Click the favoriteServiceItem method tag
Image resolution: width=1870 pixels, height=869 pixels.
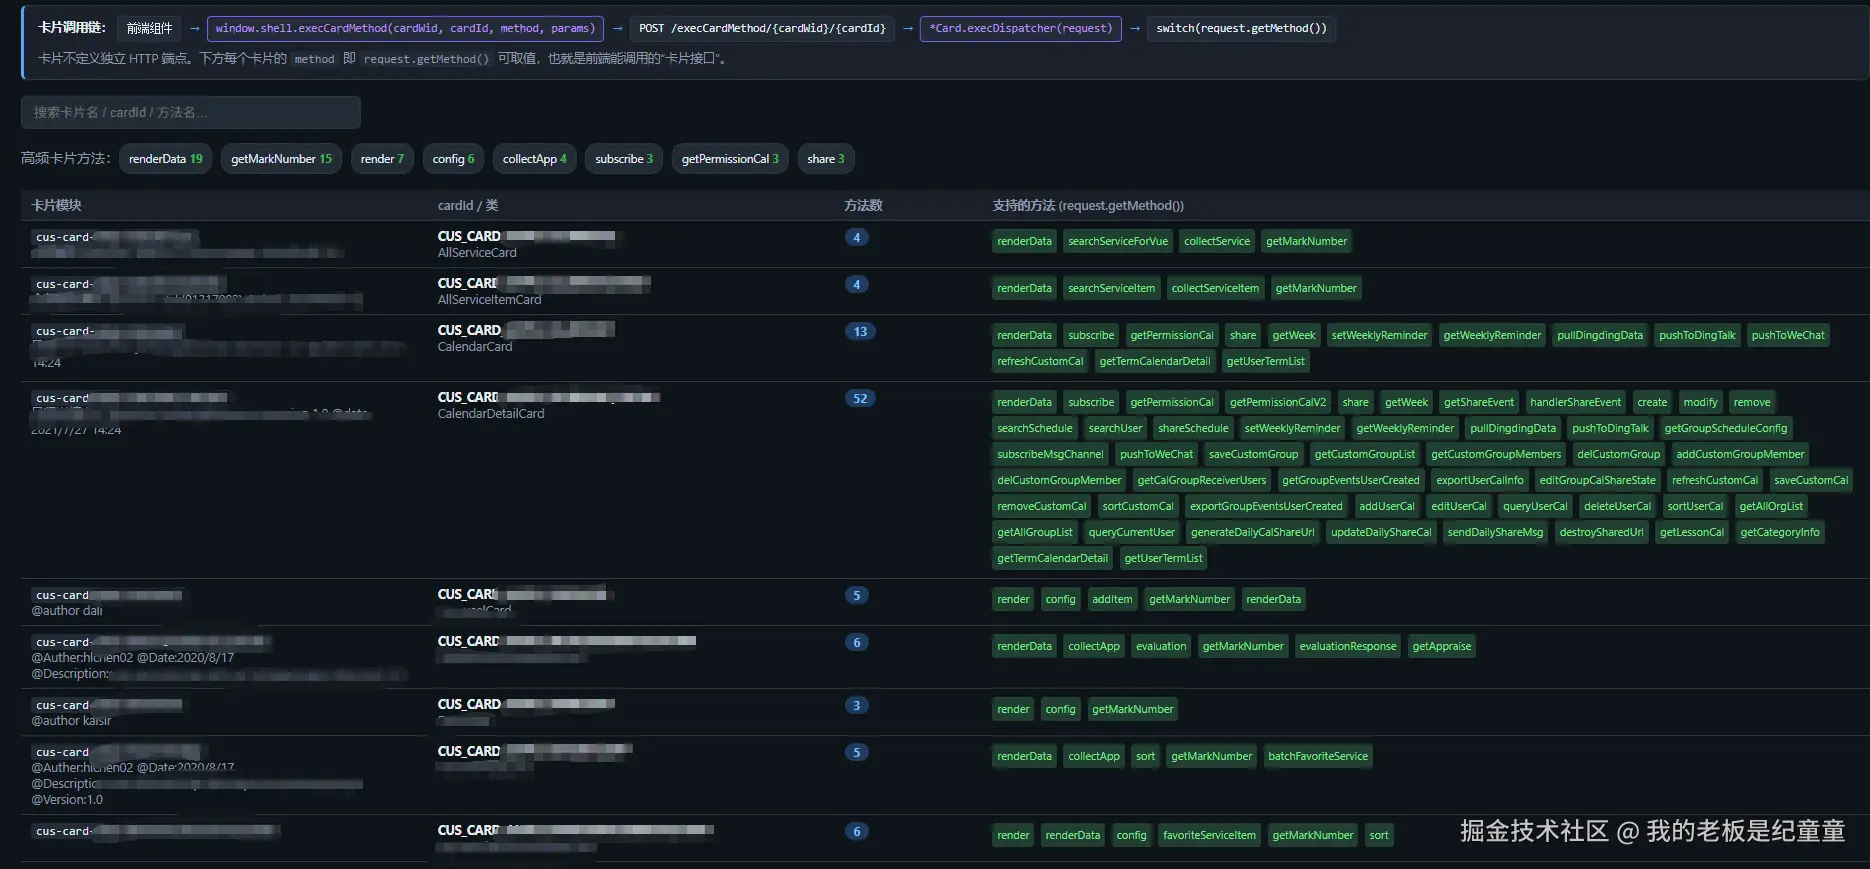click(x=1209, y=835)
